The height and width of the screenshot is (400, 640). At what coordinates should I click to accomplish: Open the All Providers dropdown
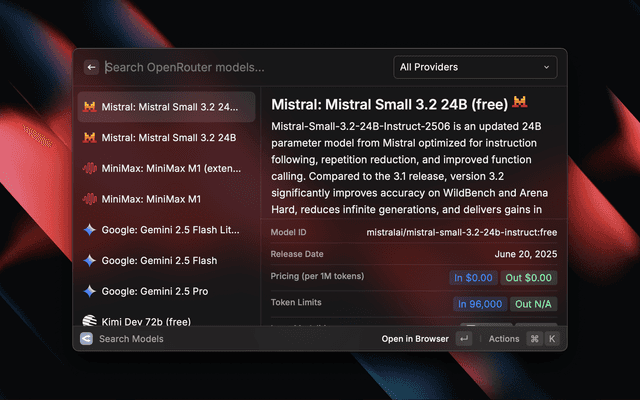click(475, 67)
